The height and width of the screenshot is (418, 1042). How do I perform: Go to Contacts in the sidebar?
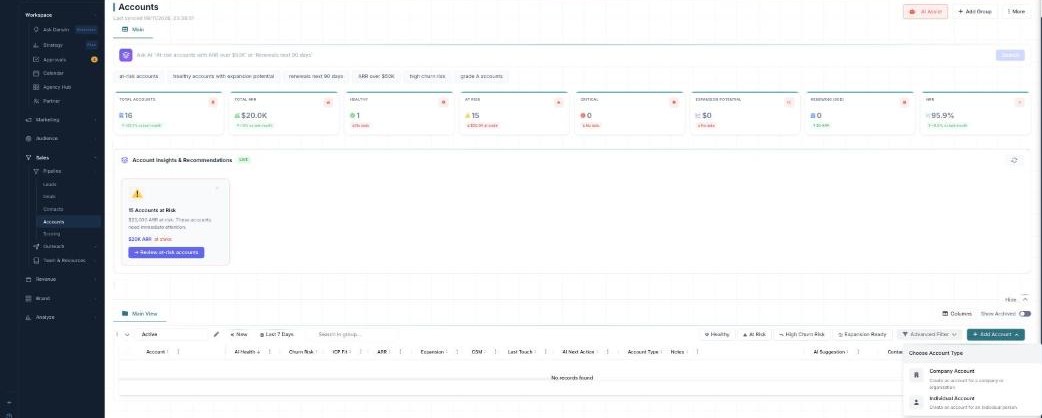53,209
